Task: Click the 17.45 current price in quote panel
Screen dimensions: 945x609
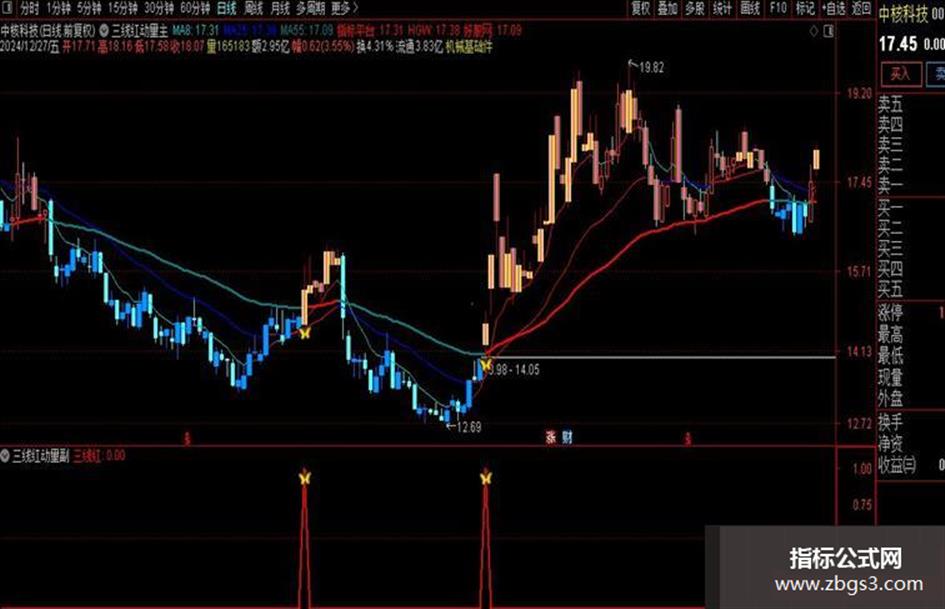Action: (898, 44)
